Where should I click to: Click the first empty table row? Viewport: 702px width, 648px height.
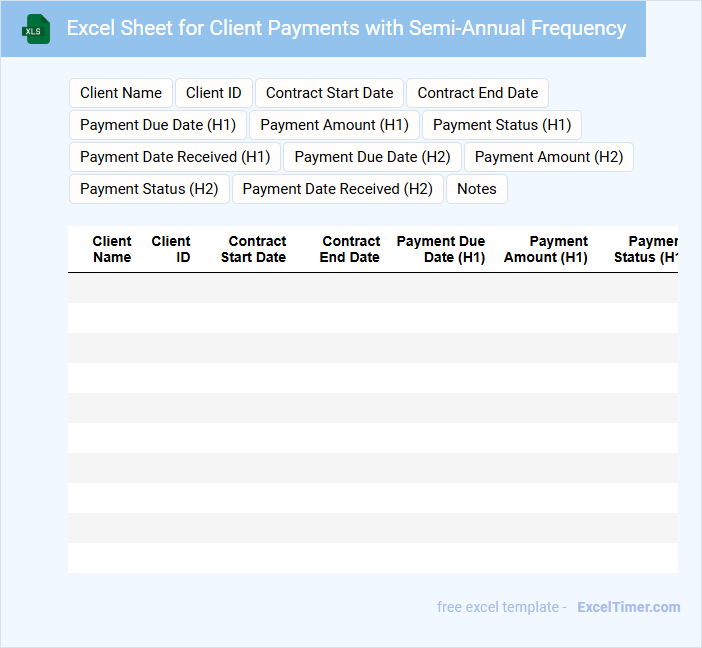(372, 288)
